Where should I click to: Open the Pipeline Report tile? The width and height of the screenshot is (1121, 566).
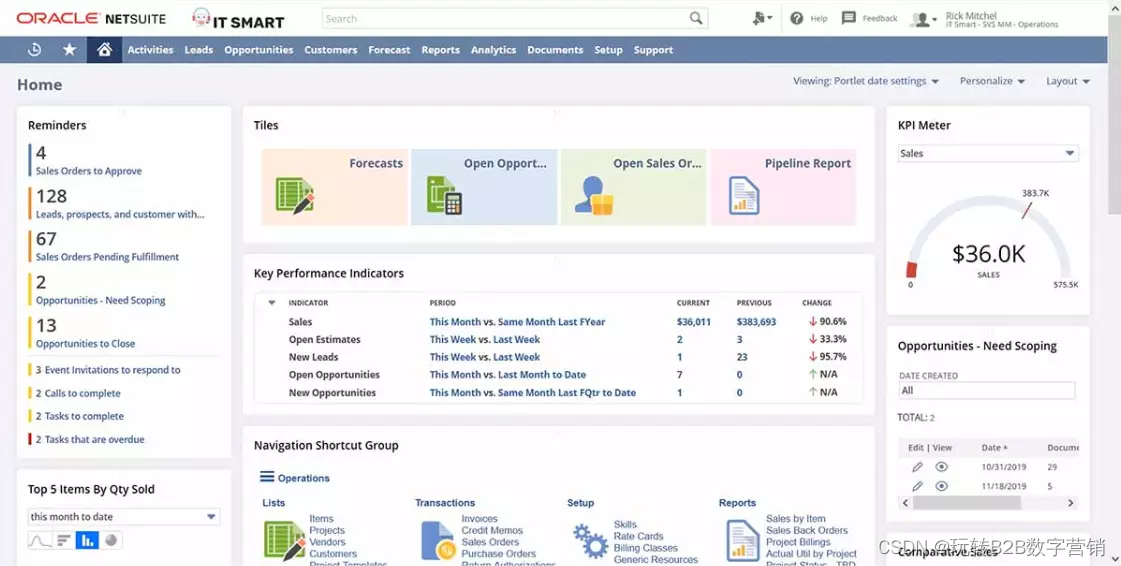(783, 187)
